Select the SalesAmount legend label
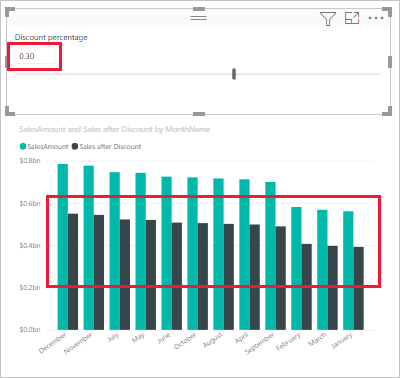400x378 pixels. (48, 146)
